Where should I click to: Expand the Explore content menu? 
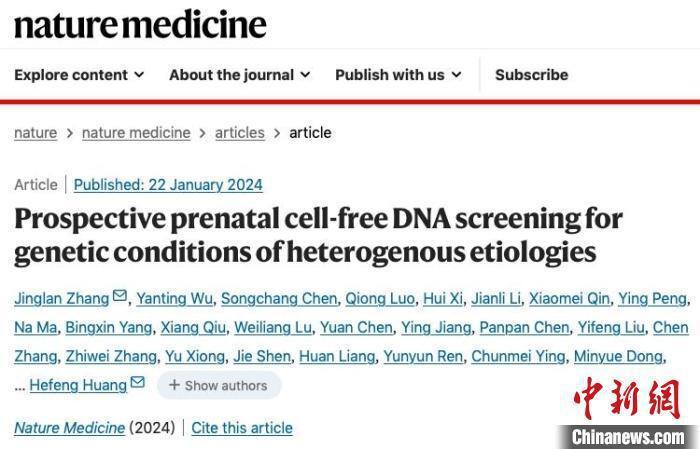79,75
